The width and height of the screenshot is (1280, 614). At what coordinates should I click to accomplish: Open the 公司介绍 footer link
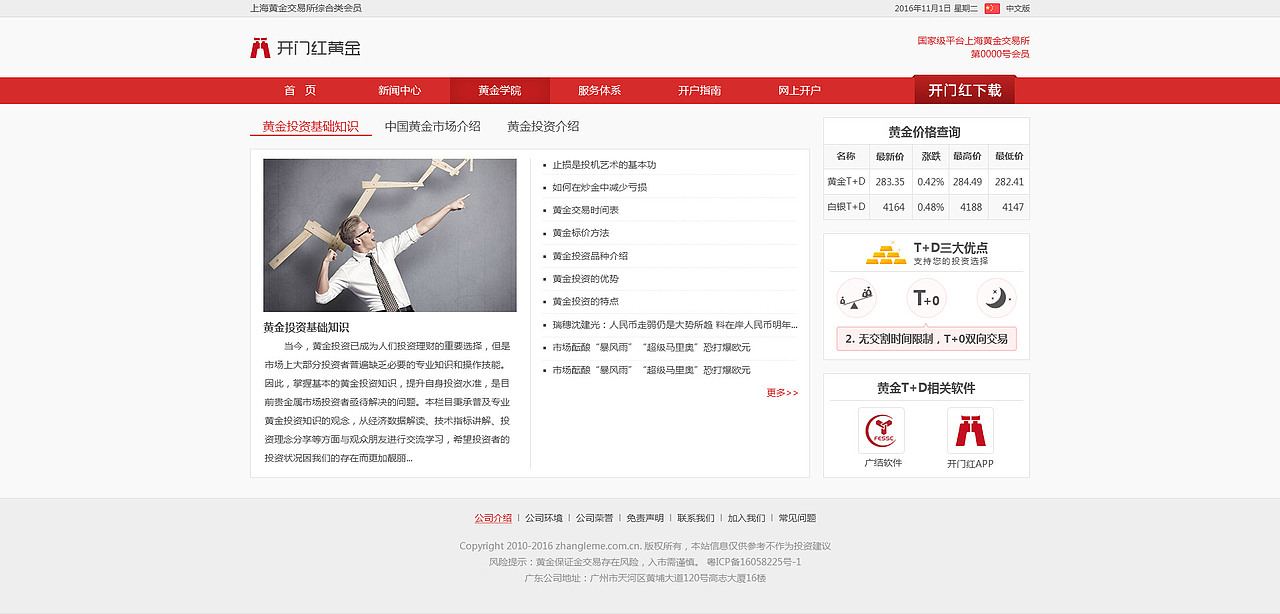[x=493, y=518]
